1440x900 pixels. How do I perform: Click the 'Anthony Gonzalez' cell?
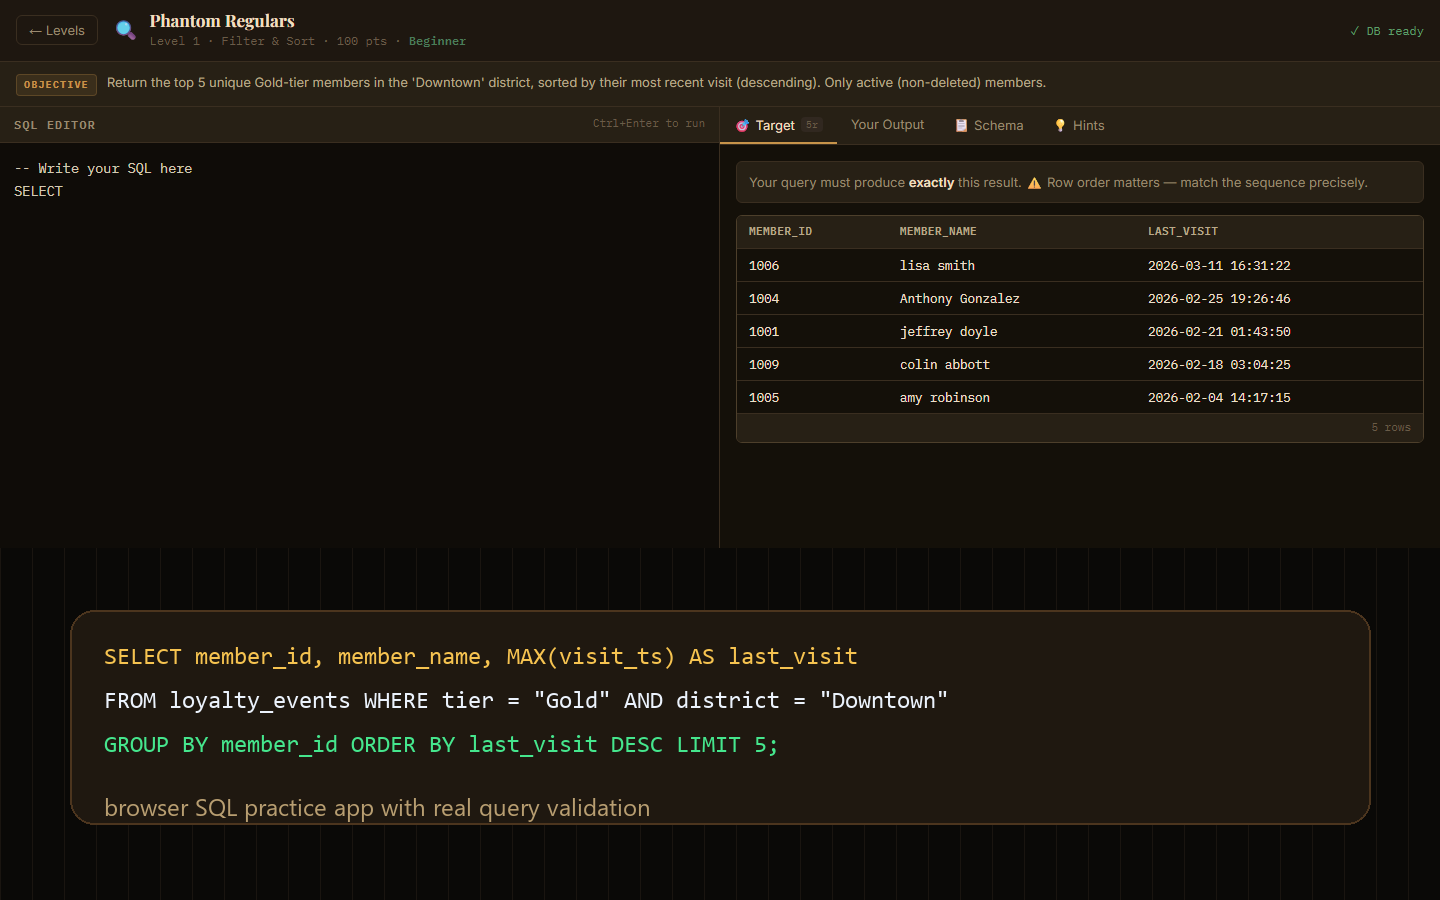959,298
